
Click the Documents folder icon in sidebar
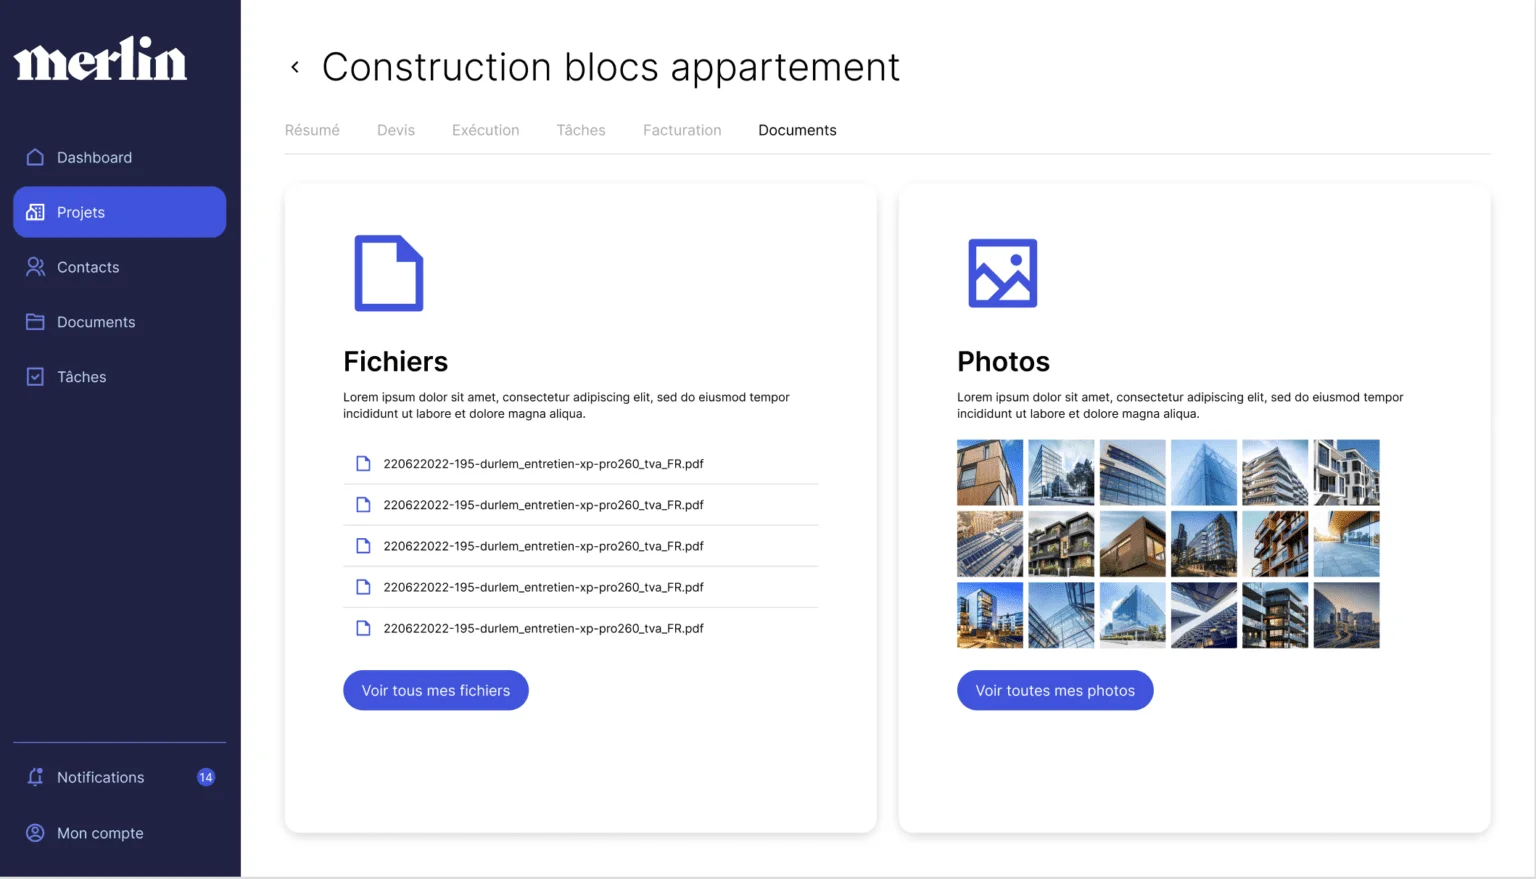[35, 322]
